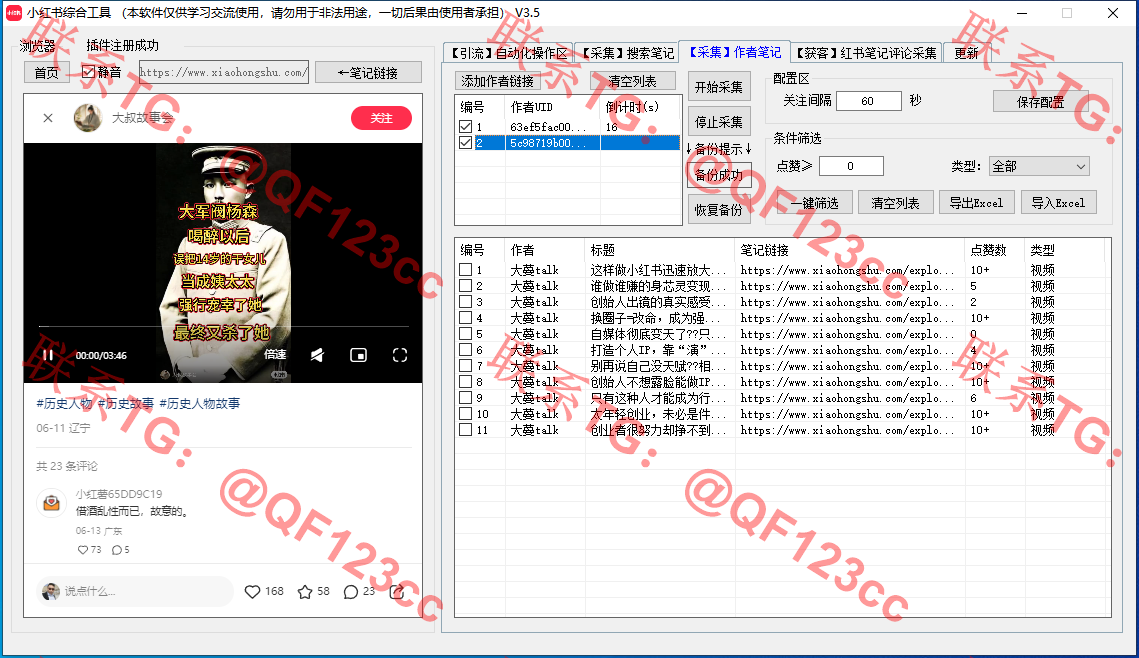Click the video progress bar
1139x658 pixels.
(224, 327)
